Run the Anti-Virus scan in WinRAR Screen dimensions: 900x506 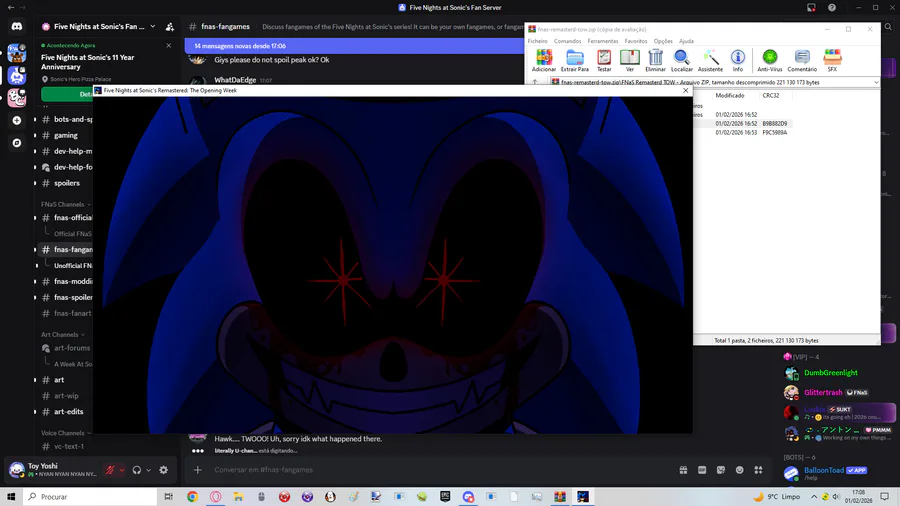click(x=769, y=60)
